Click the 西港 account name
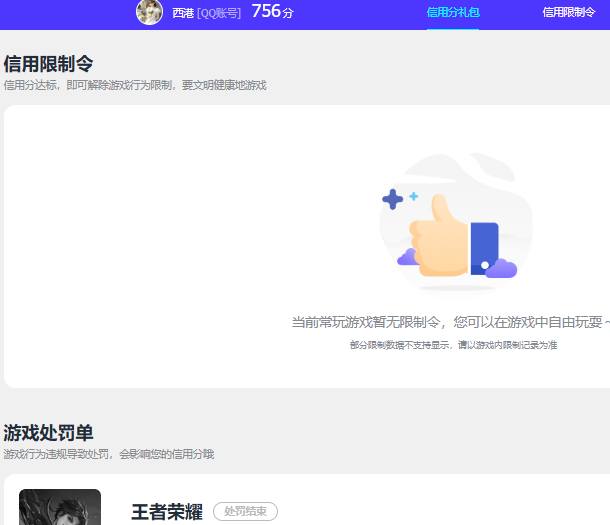The width and height of the screenshot is (610, 525). click(183, 13)
